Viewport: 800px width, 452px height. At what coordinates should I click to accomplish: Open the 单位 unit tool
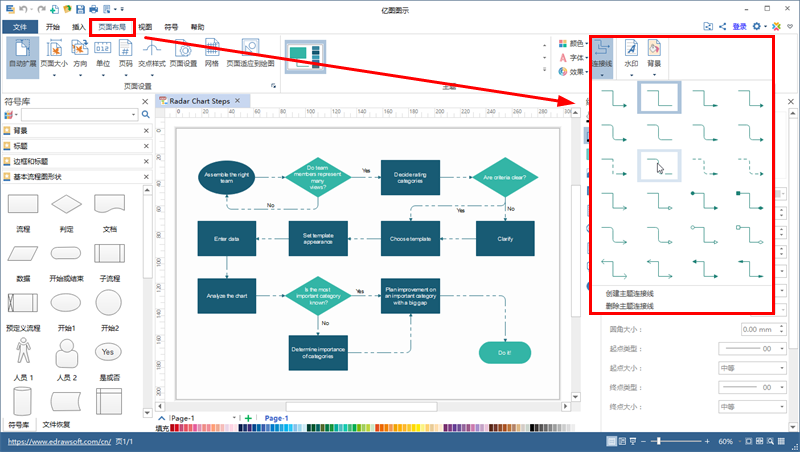click(103, 57)
